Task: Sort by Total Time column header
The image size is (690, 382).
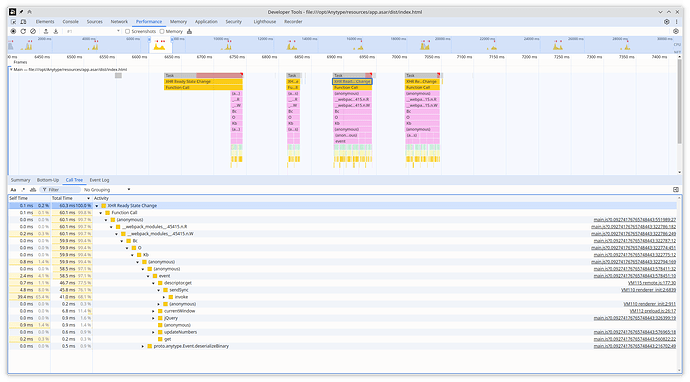Action: click(71, 198)
